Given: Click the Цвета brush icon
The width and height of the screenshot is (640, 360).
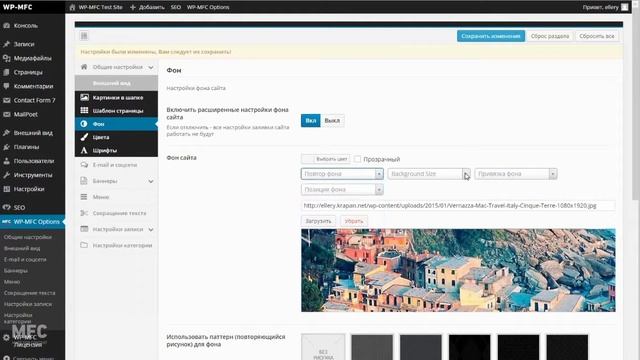Looking at the screenshot, I should coord(84,137).
